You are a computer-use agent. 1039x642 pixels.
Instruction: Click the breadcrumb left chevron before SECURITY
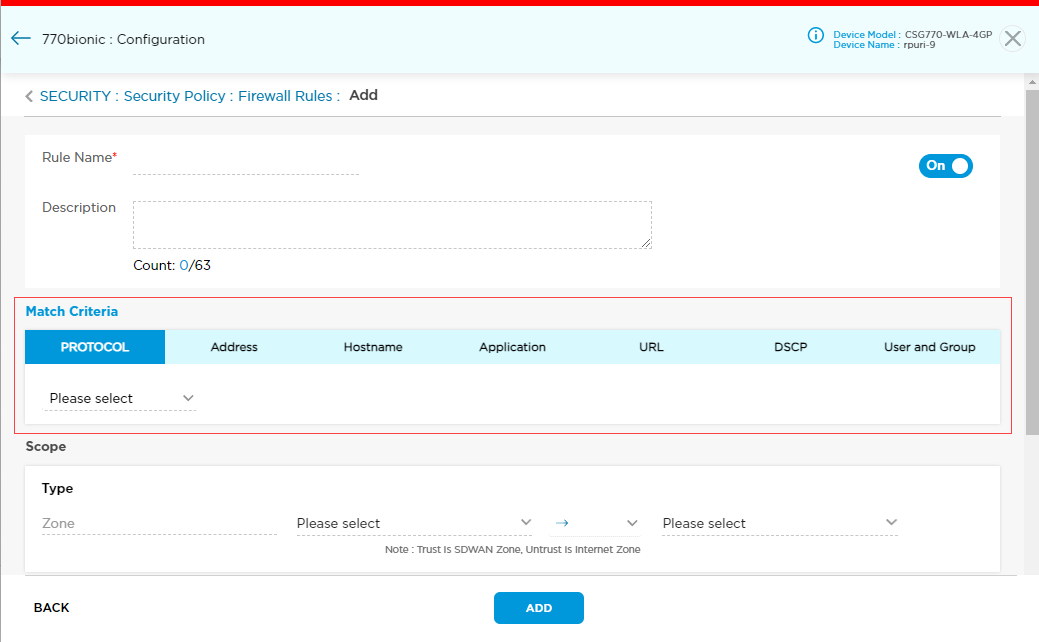tap(29, 97)
